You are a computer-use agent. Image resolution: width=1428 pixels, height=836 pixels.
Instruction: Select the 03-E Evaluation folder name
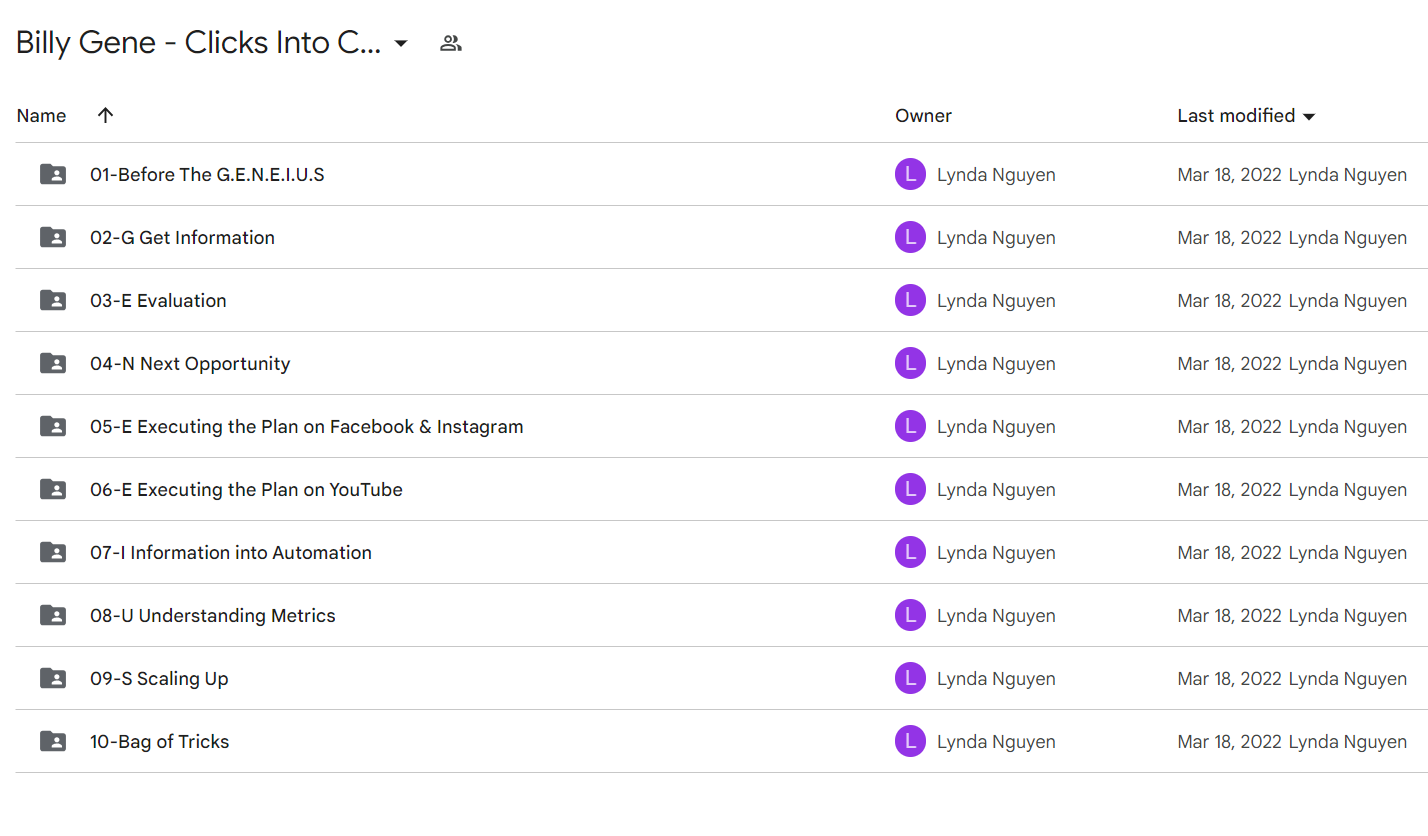click(158, 300)
